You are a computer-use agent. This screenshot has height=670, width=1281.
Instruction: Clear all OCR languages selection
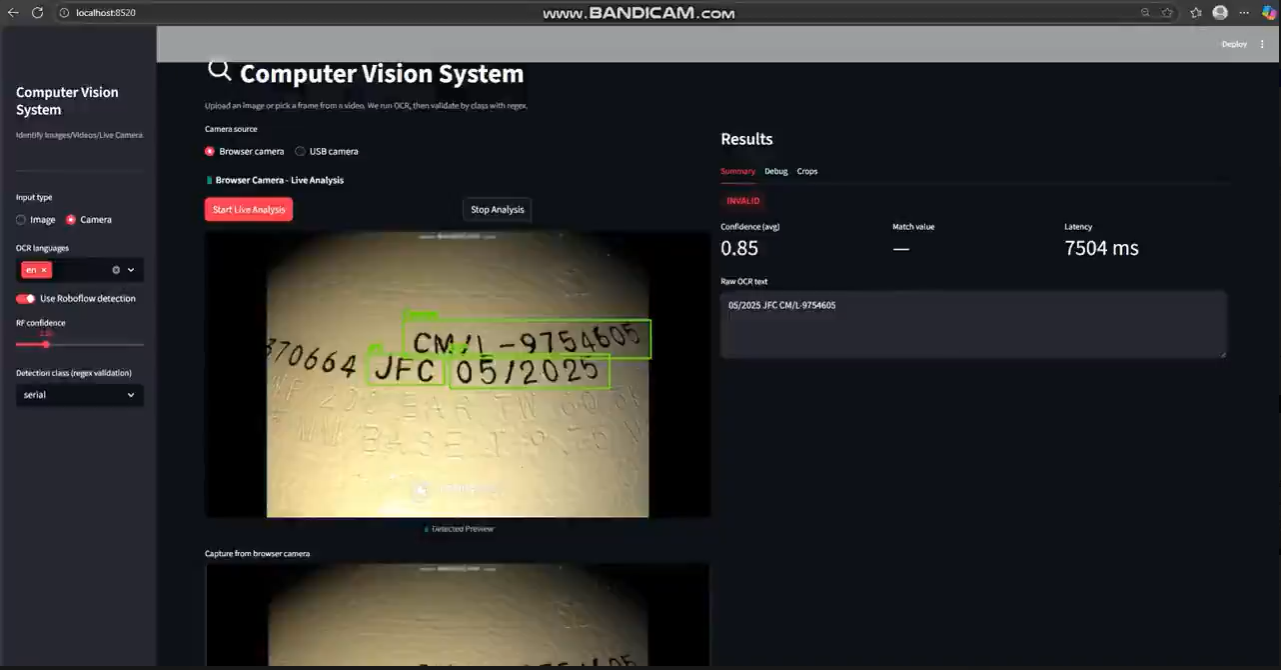116,270
